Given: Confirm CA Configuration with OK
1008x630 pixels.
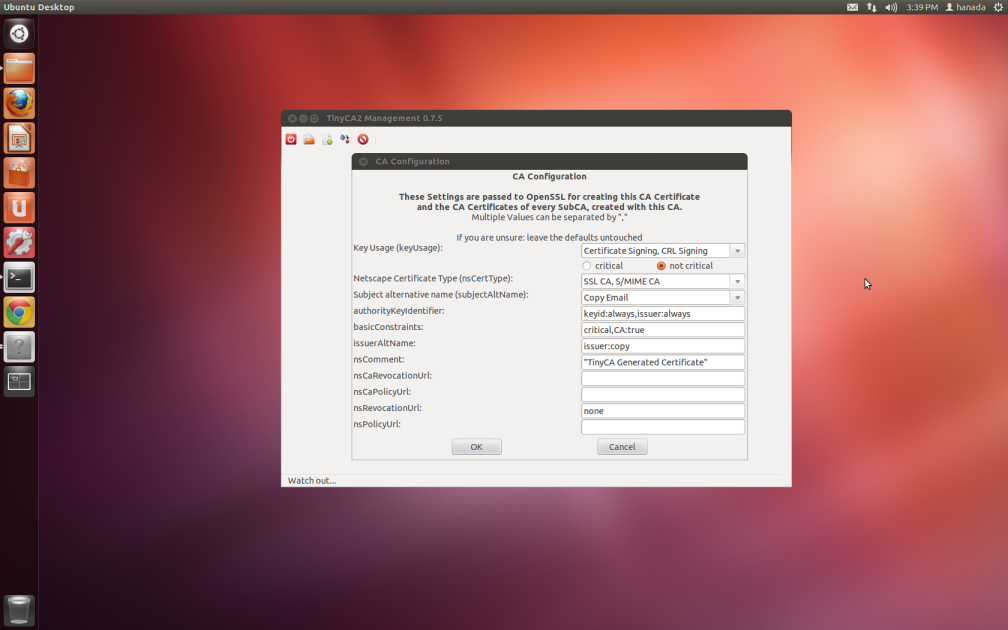Looking at the screenshot, I should 476,446.
